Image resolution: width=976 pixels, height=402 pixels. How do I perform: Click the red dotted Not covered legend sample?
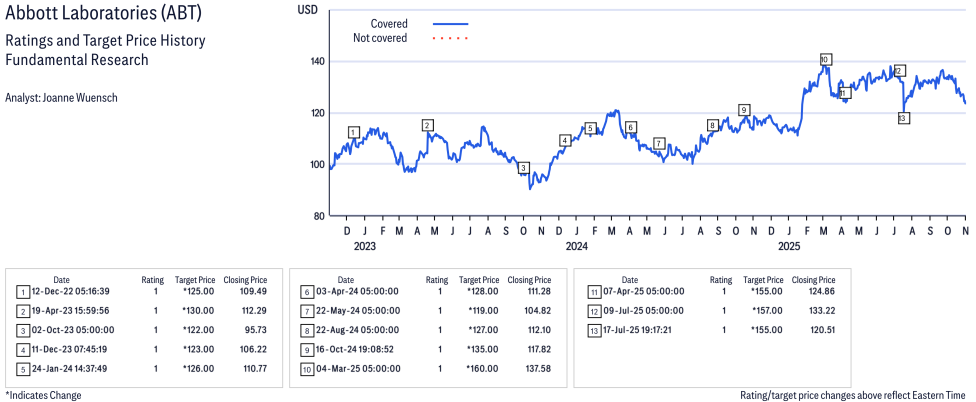tap(450, 38)
